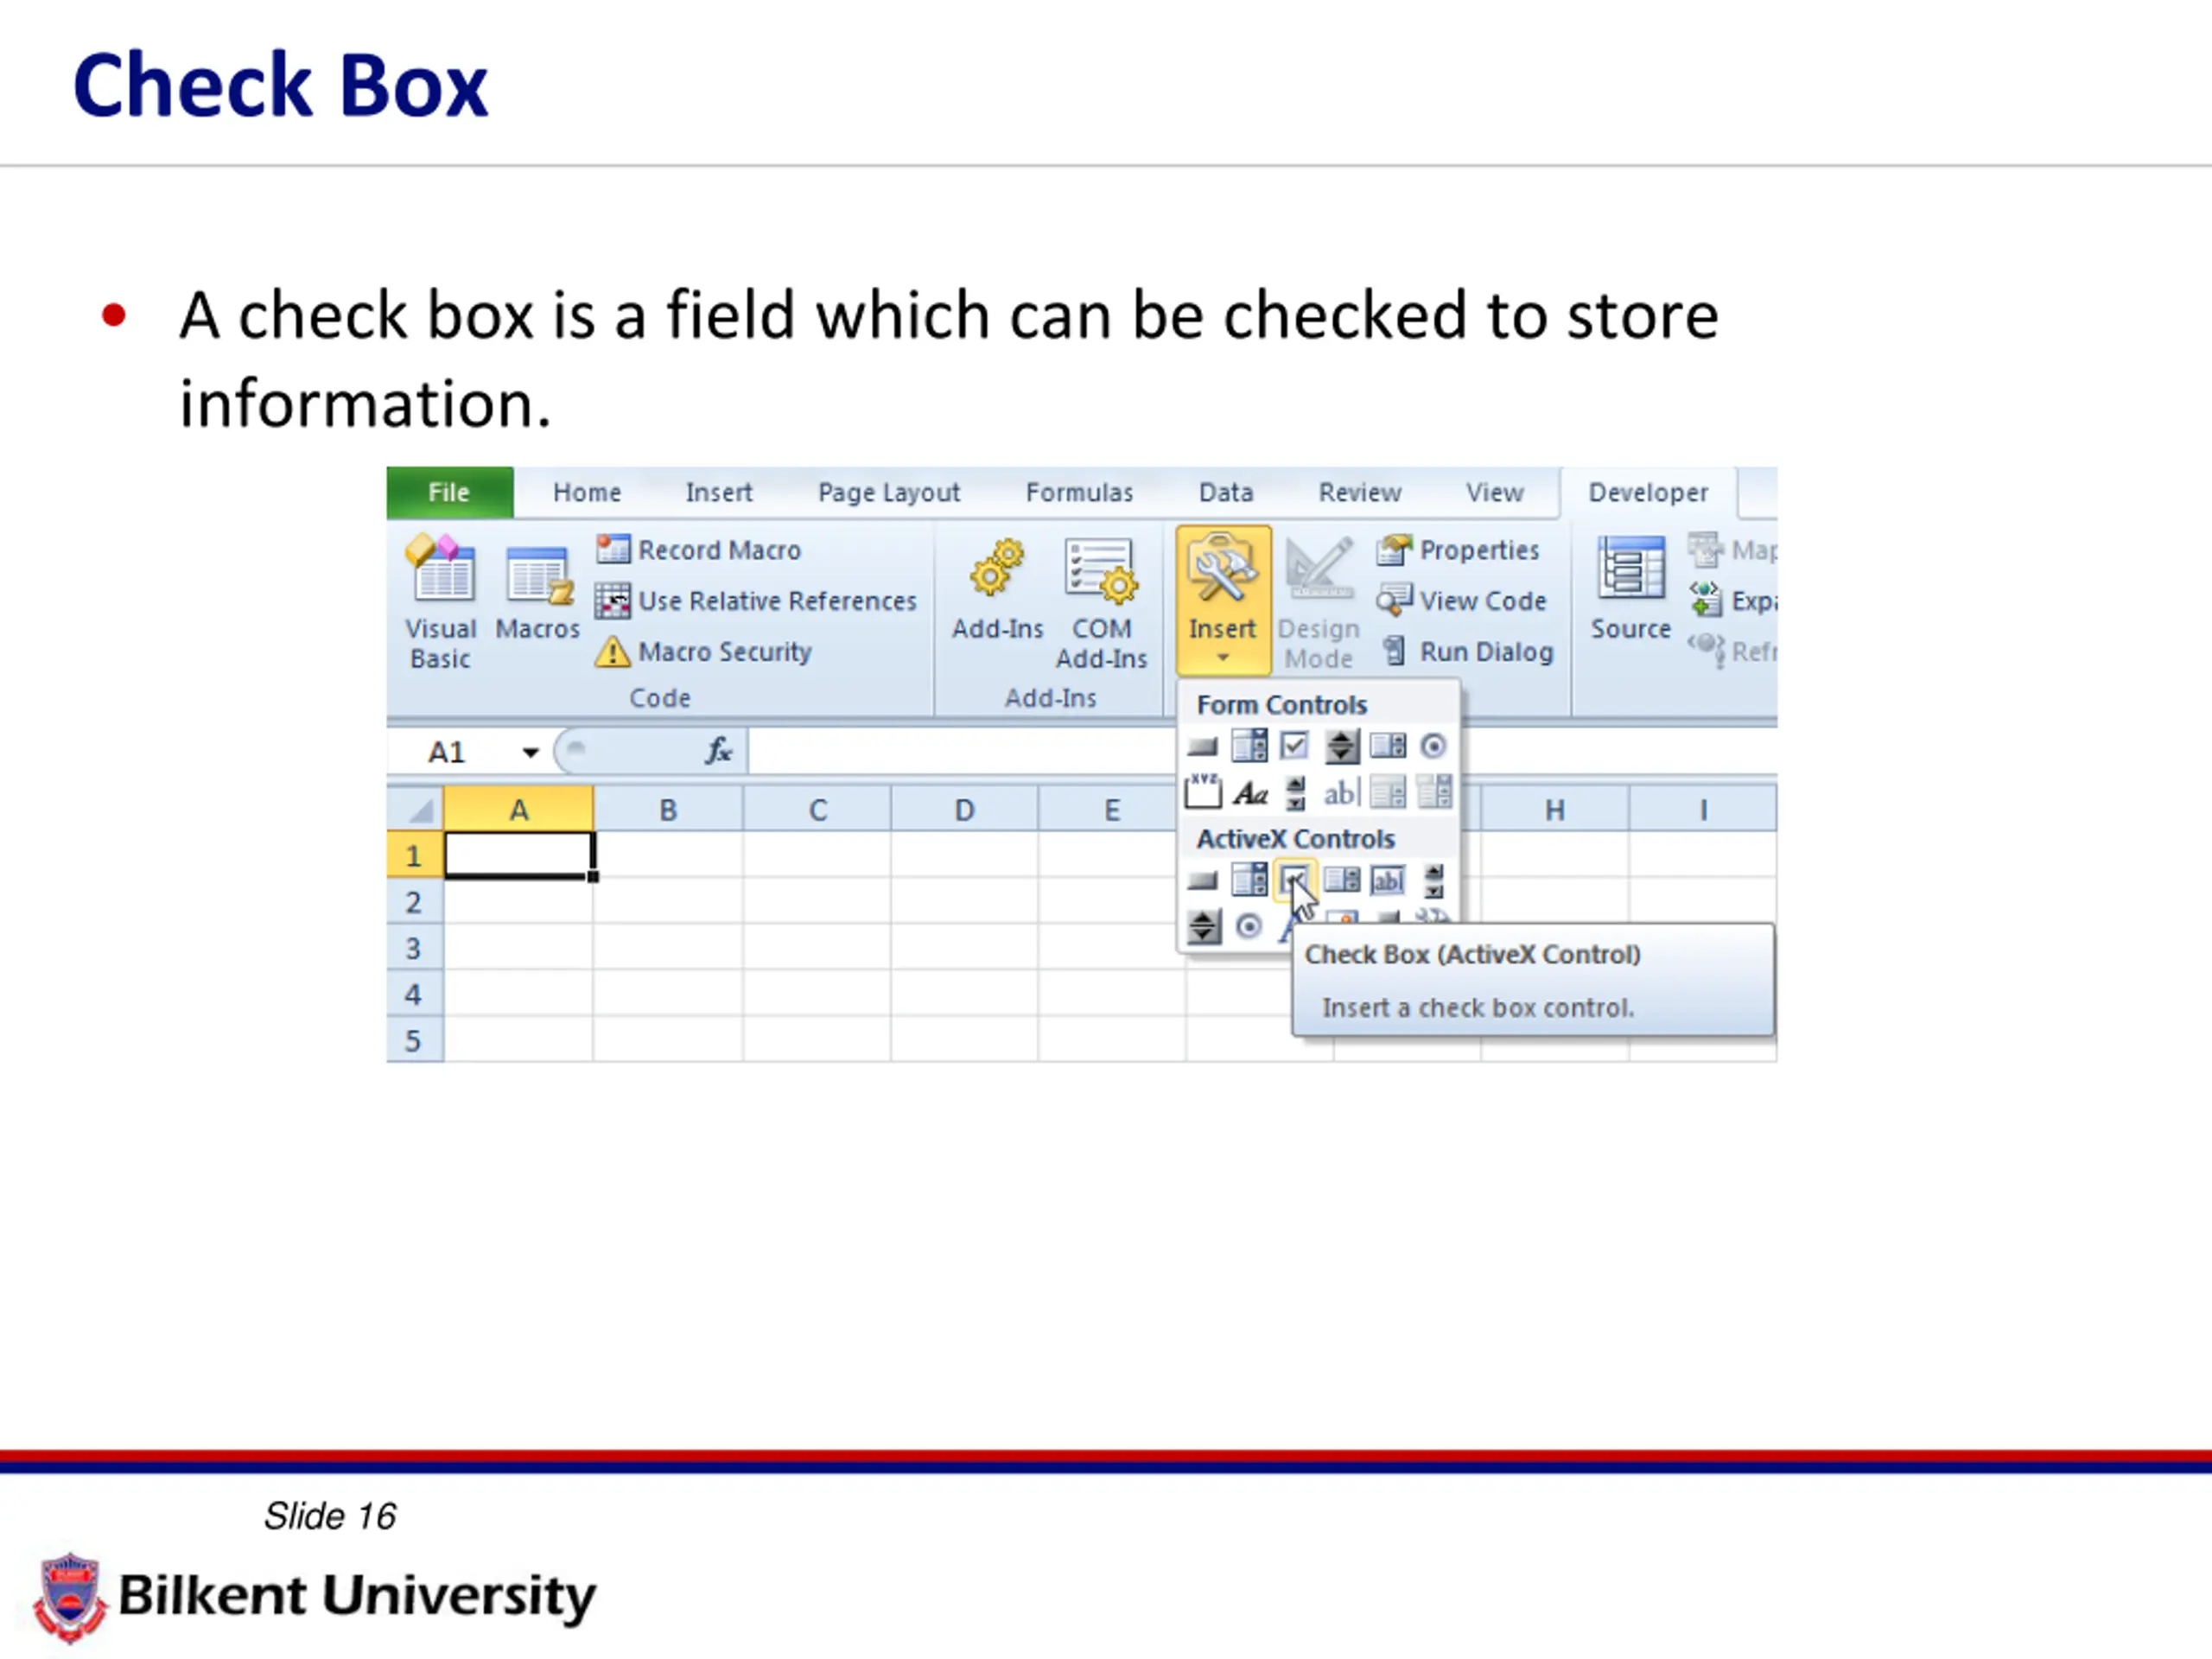Switch to the Review tab
The image size is (2212, 1659).
[x=1360, y=492]
